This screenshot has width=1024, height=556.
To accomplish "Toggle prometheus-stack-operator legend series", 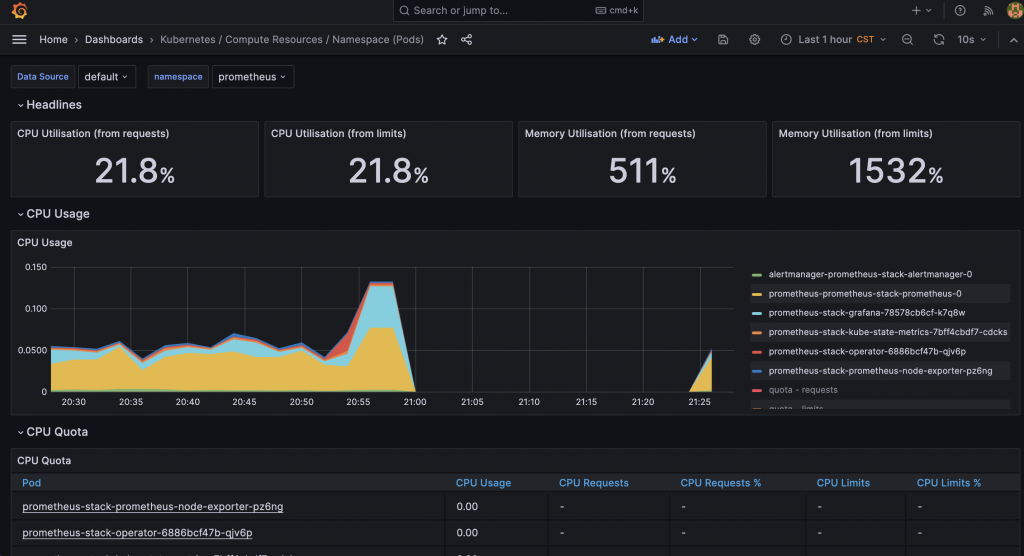I will tap(867, 351).
